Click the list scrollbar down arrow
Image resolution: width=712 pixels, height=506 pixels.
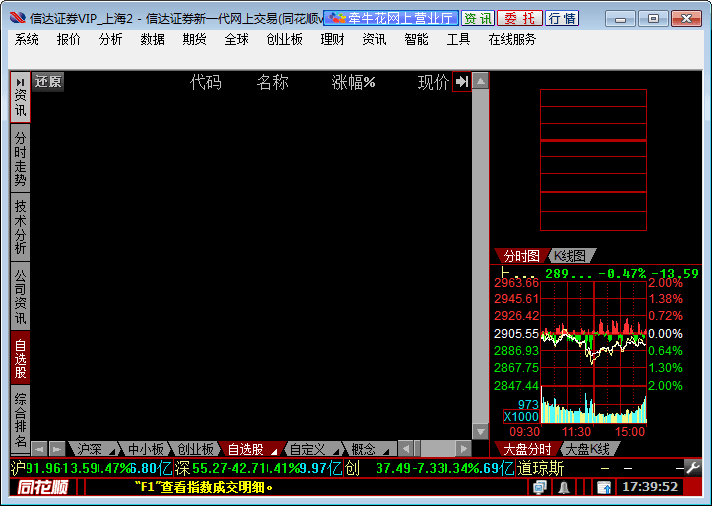click(480, 431)
